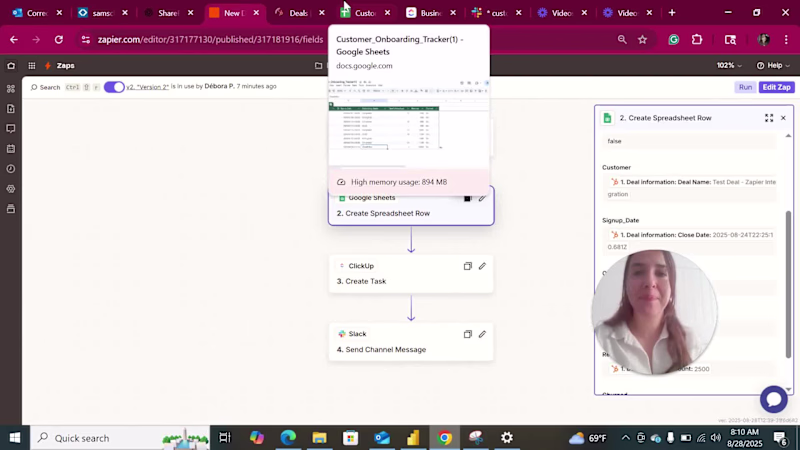Close the Create Spreadsheet Row panel
The image size is (800, 450).
pyautogui.click(x=783, y=118)
